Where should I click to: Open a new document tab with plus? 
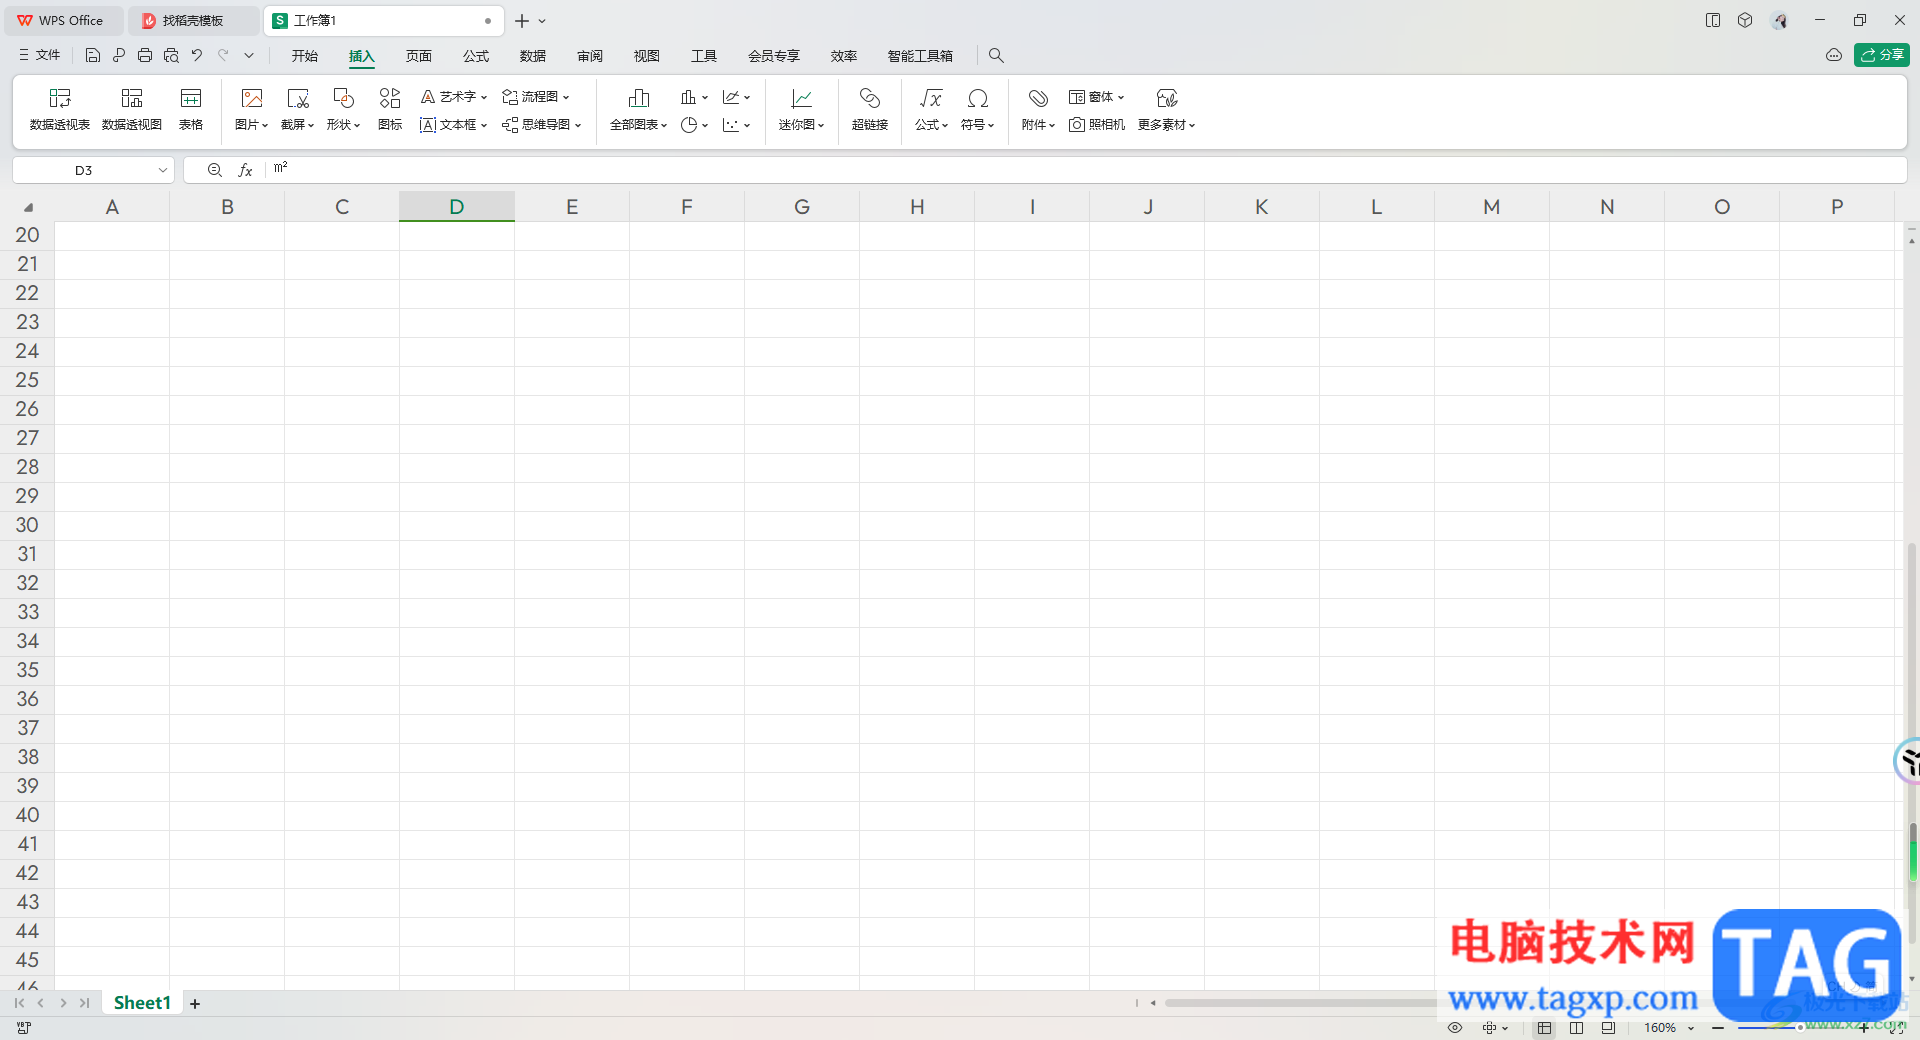point(522,21)
